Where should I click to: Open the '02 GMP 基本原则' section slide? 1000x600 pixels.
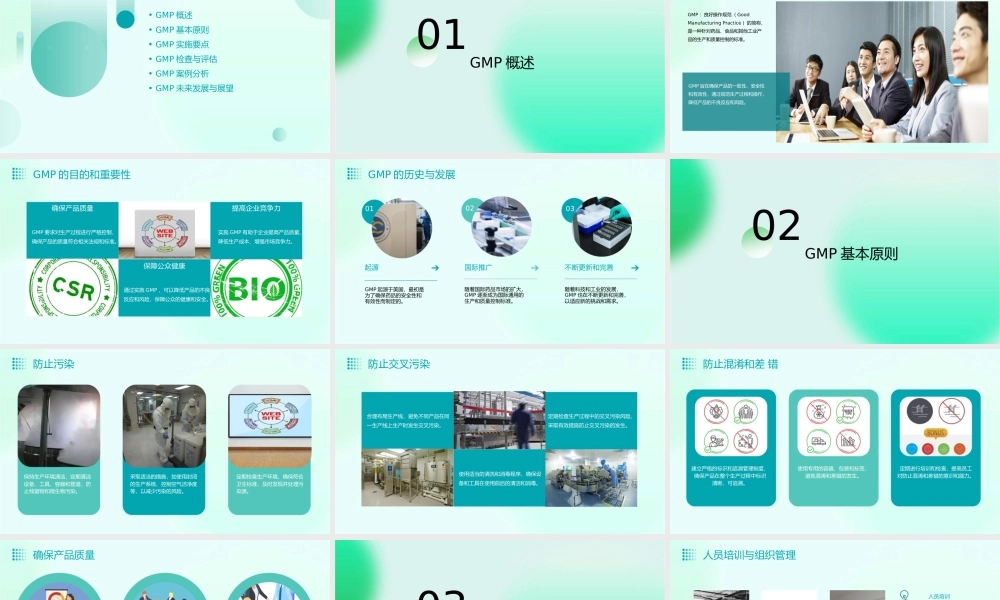(x=835, y=251)
